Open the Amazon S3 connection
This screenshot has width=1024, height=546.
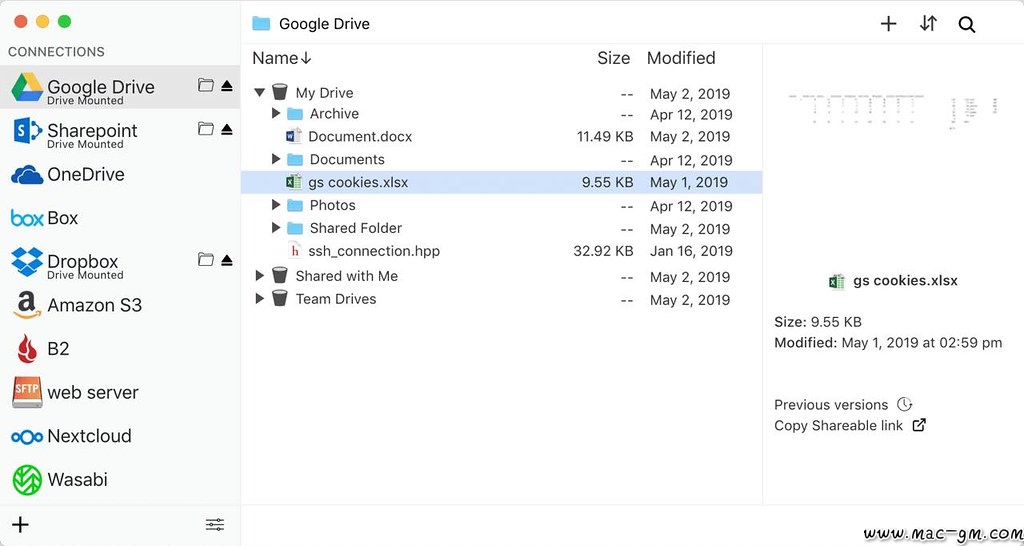pyautogui.click(x=120, y=305)
